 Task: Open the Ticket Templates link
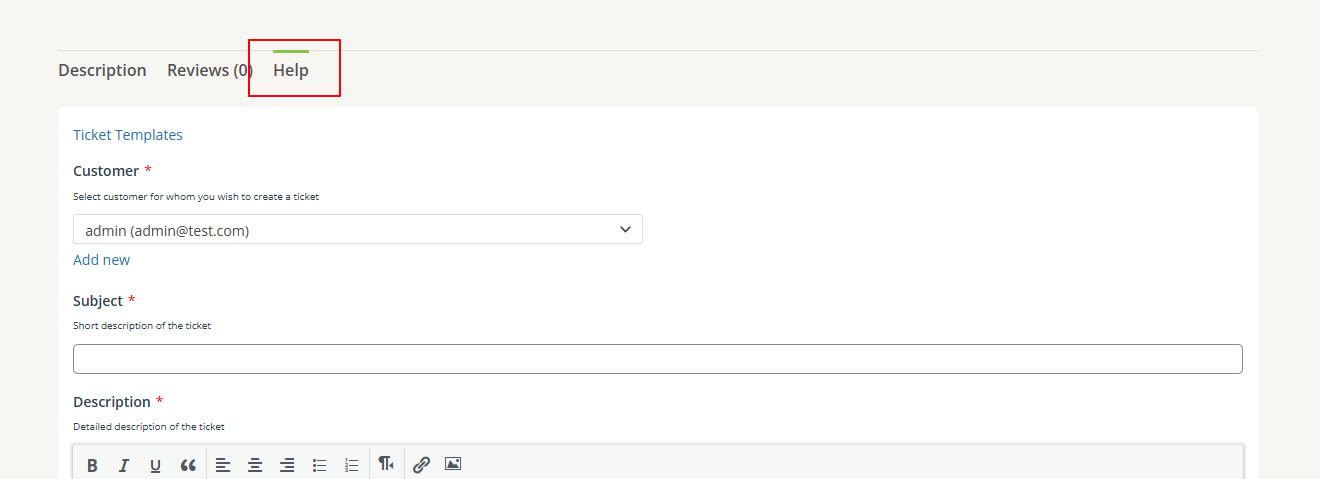(x=128, y=135)
